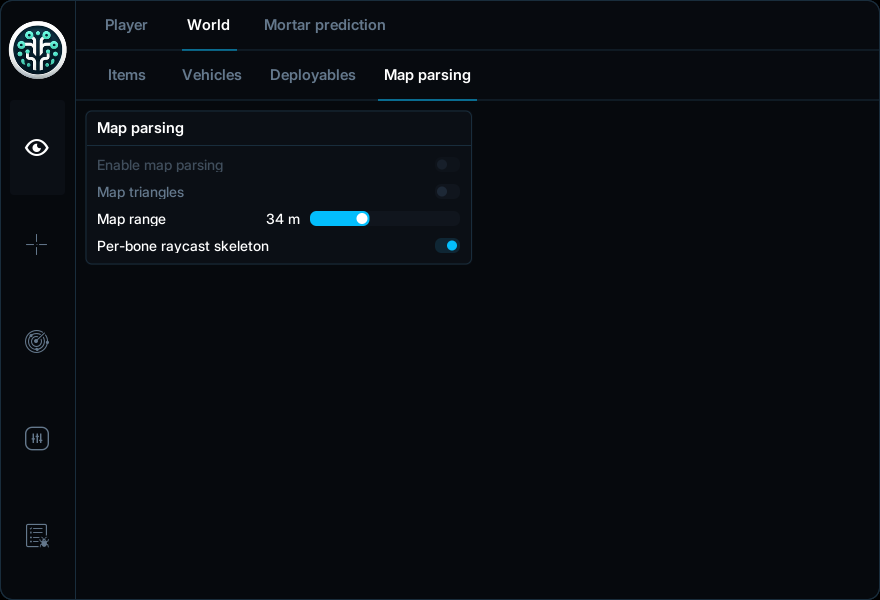Open the radar section icon

(37, 341)
